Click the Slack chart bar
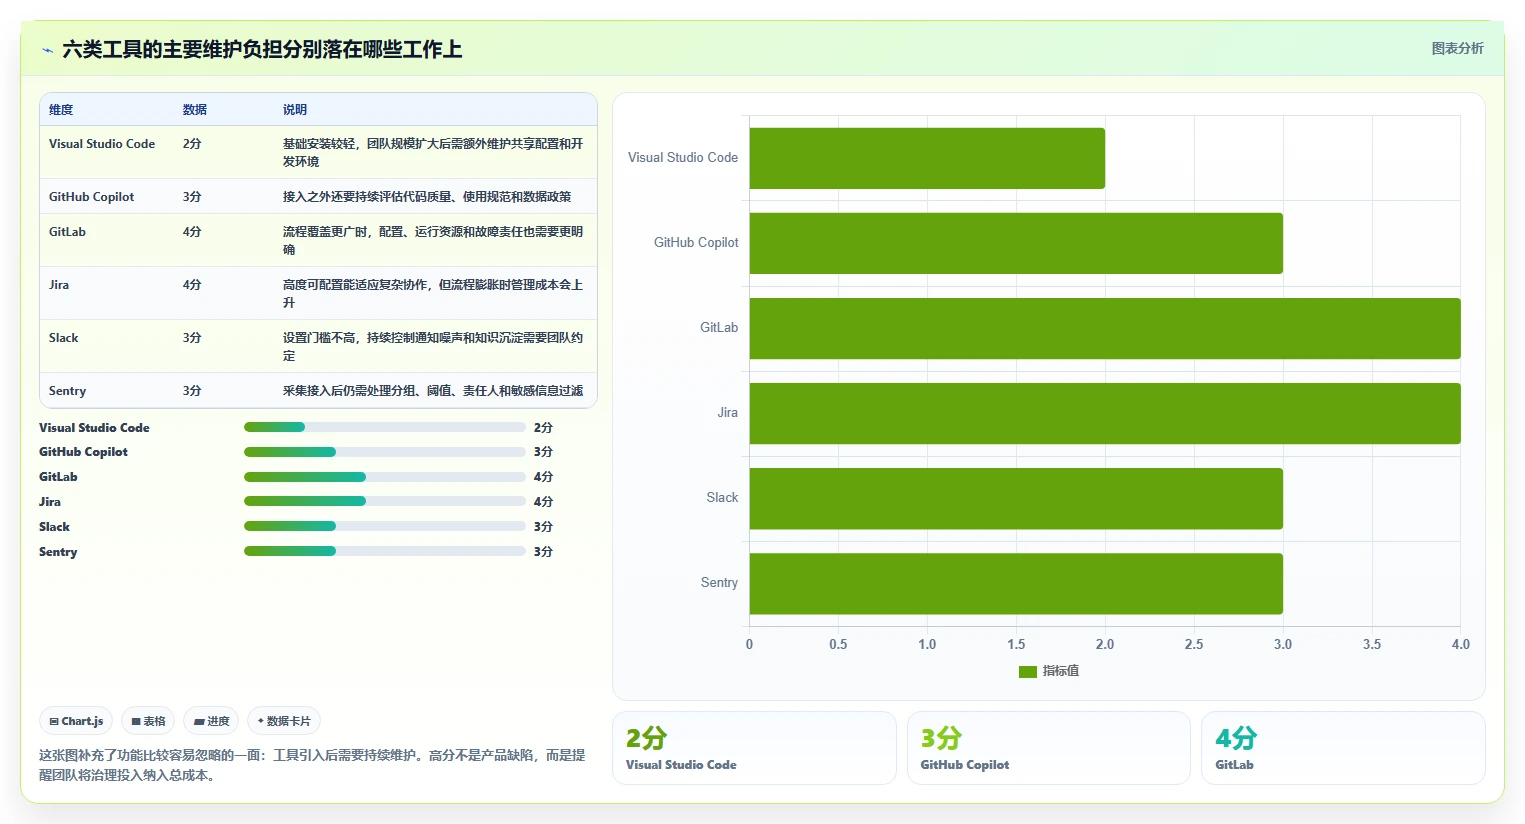 click(x=1016, y=498)
